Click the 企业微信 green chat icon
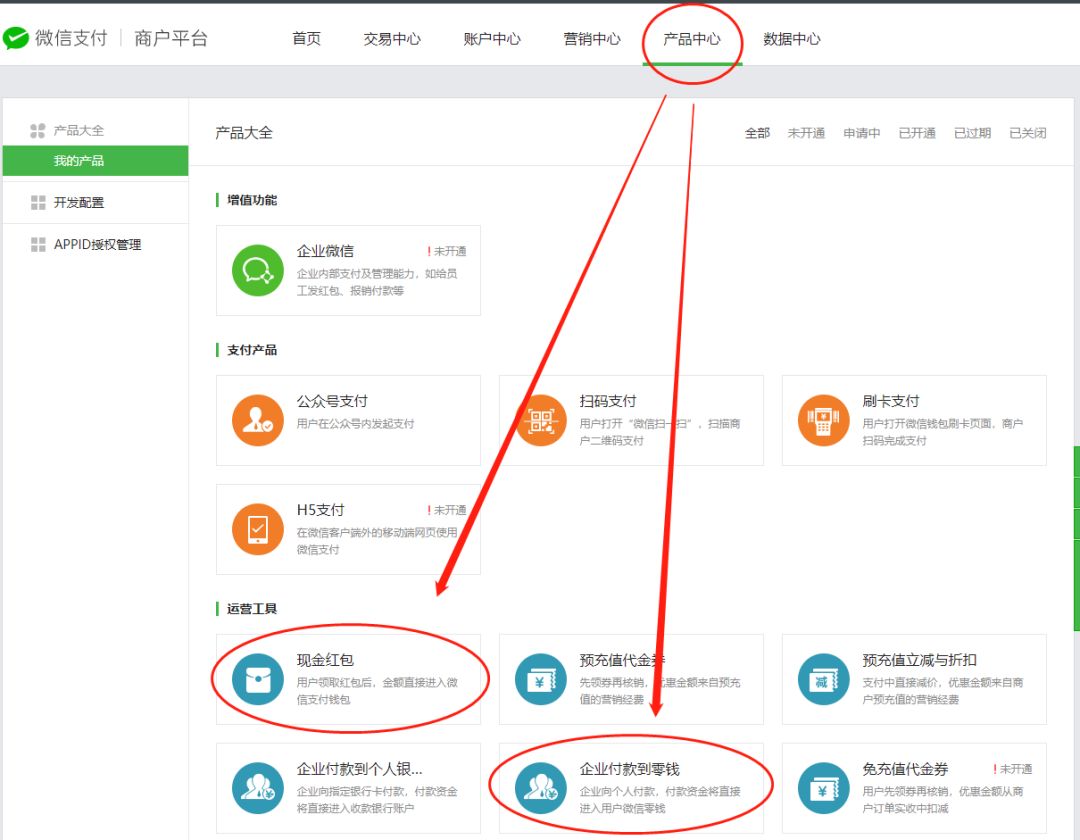1080x840 pixels. (258, 271)
